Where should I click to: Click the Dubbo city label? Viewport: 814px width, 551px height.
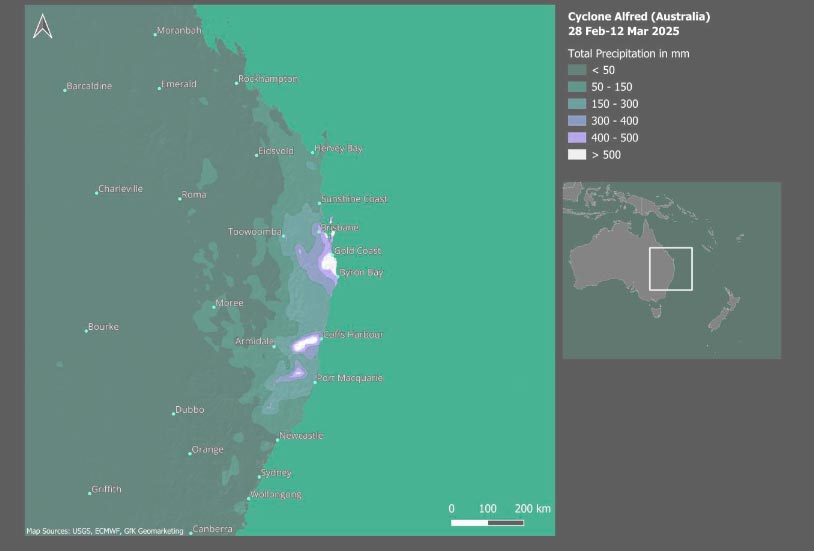(x=189, y=410)
